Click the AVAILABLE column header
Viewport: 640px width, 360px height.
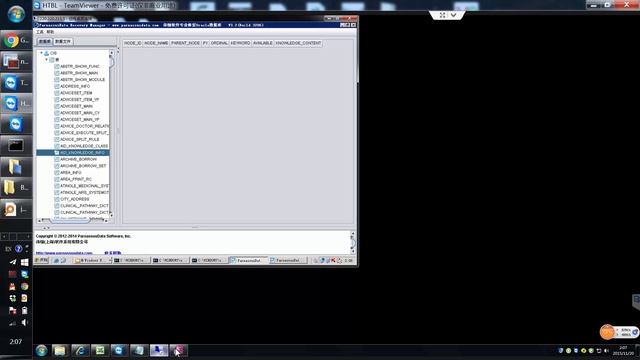pyautogui.click(x=262, y=43)
